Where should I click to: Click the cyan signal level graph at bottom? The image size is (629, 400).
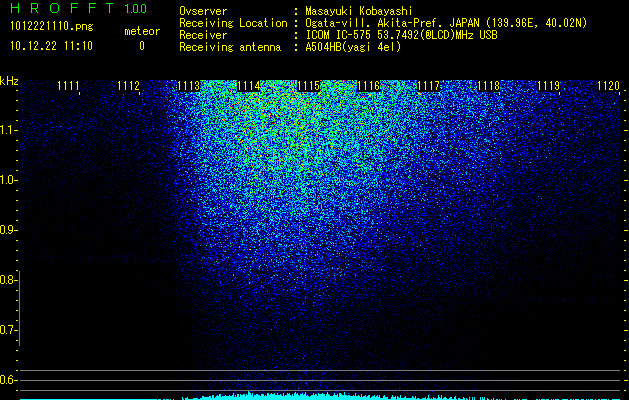[321, 396]
